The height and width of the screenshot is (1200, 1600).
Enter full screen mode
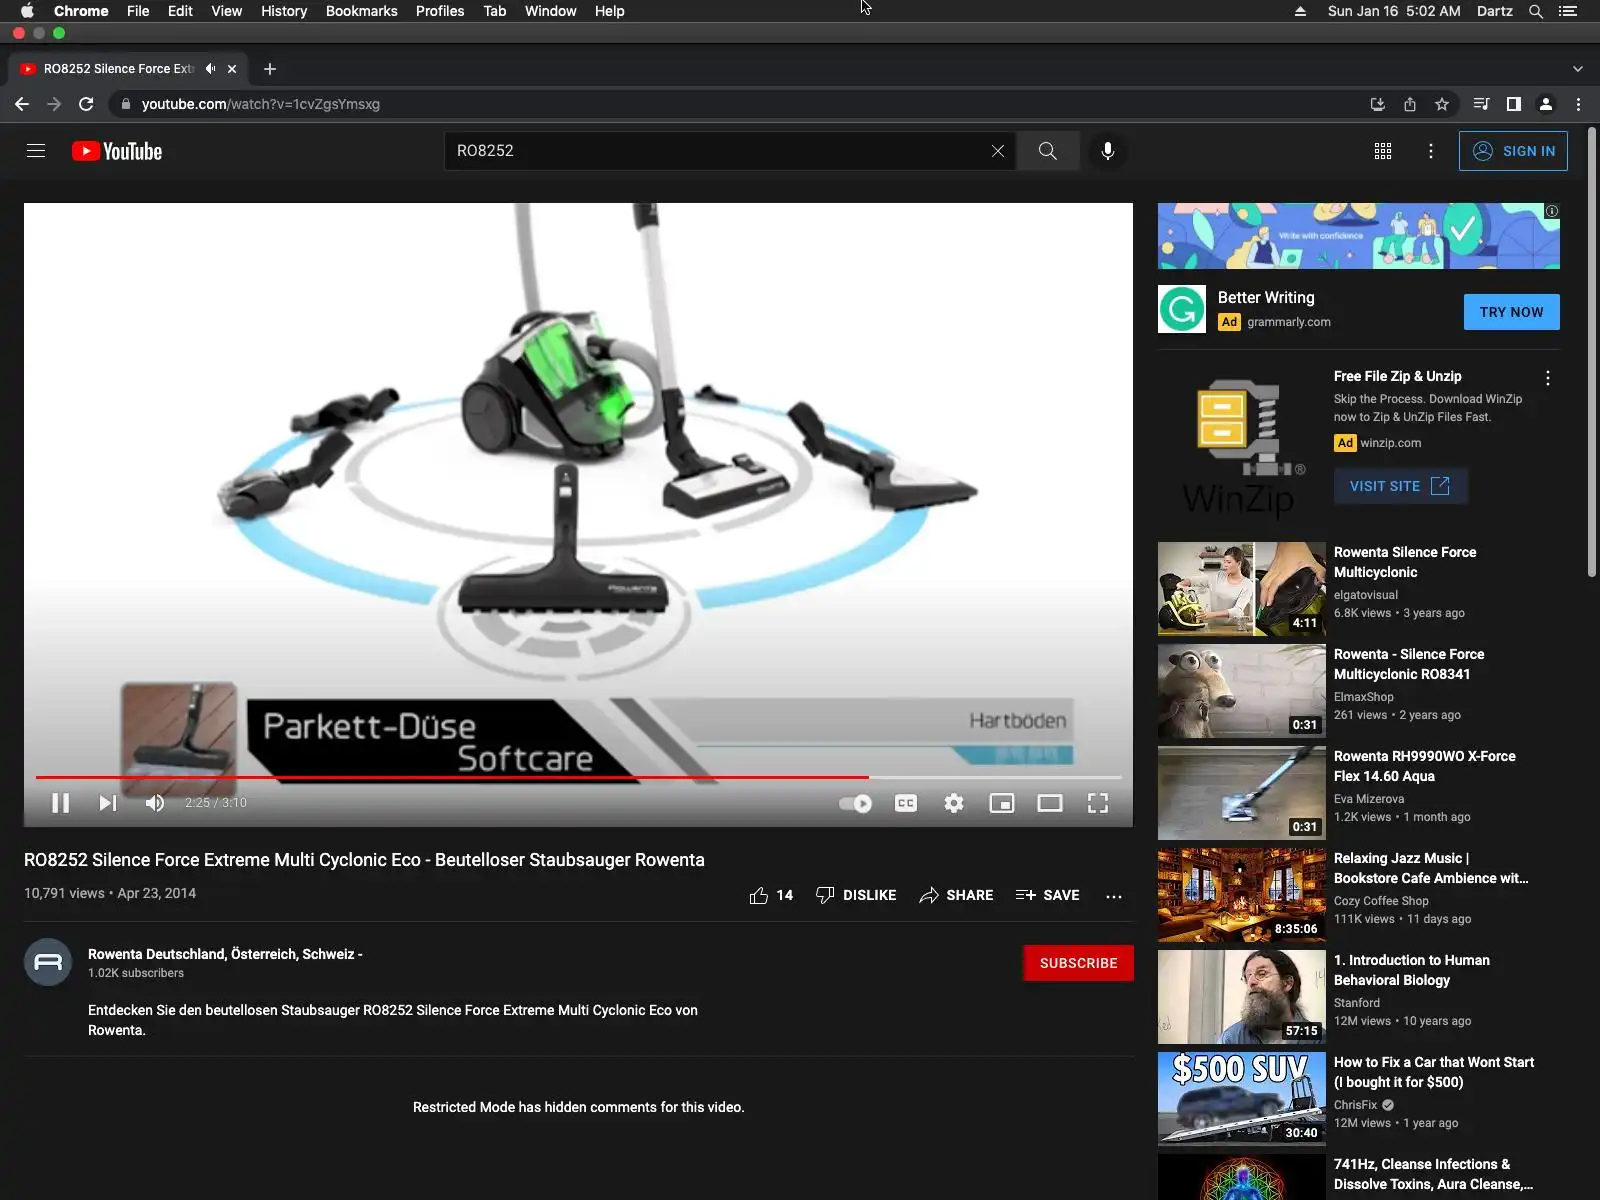click(1098, 803)
